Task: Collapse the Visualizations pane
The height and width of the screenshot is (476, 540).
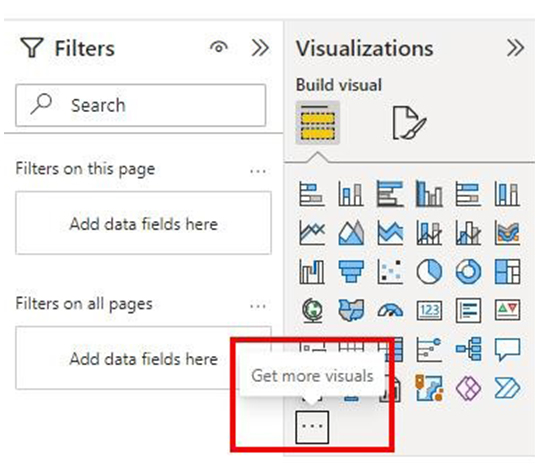Action: [516, 48]
